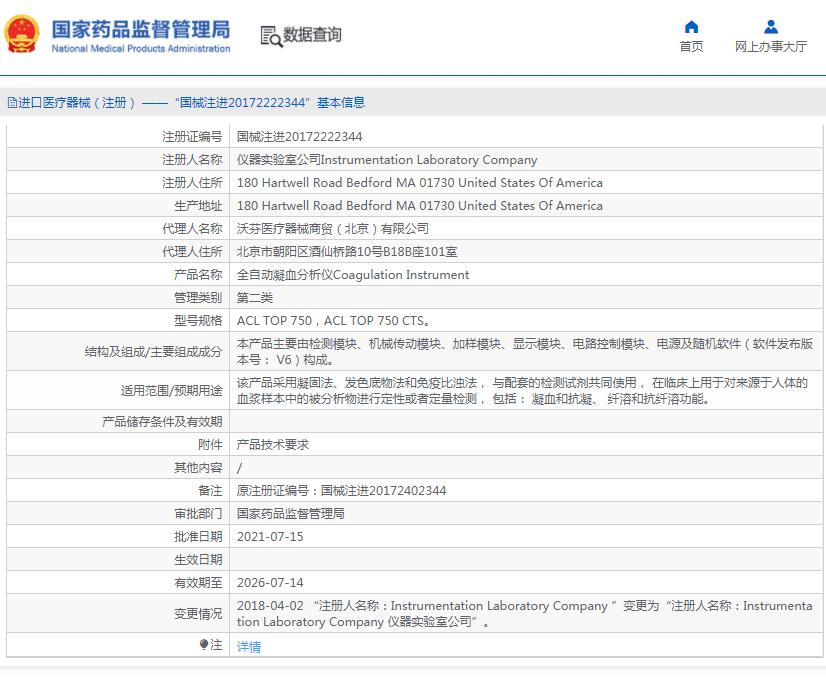Click the 附件 label

pos(210,445)
